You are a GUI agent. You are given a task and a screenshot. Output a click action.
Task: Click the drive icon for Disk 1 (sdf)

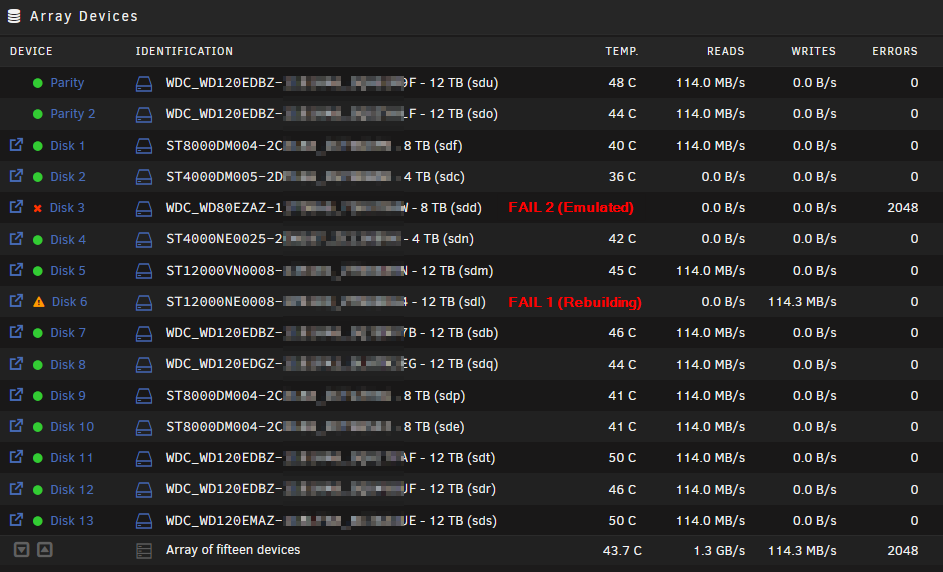tap(144, 146)
